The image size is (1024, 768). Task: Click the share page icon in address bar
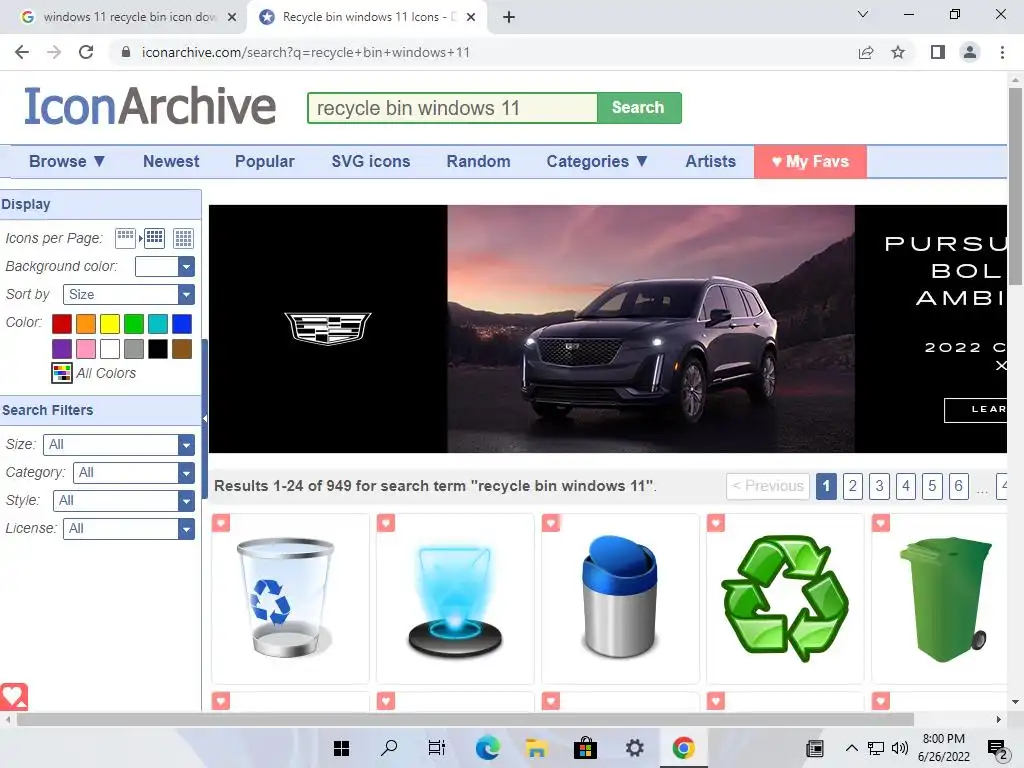point(866,52)
